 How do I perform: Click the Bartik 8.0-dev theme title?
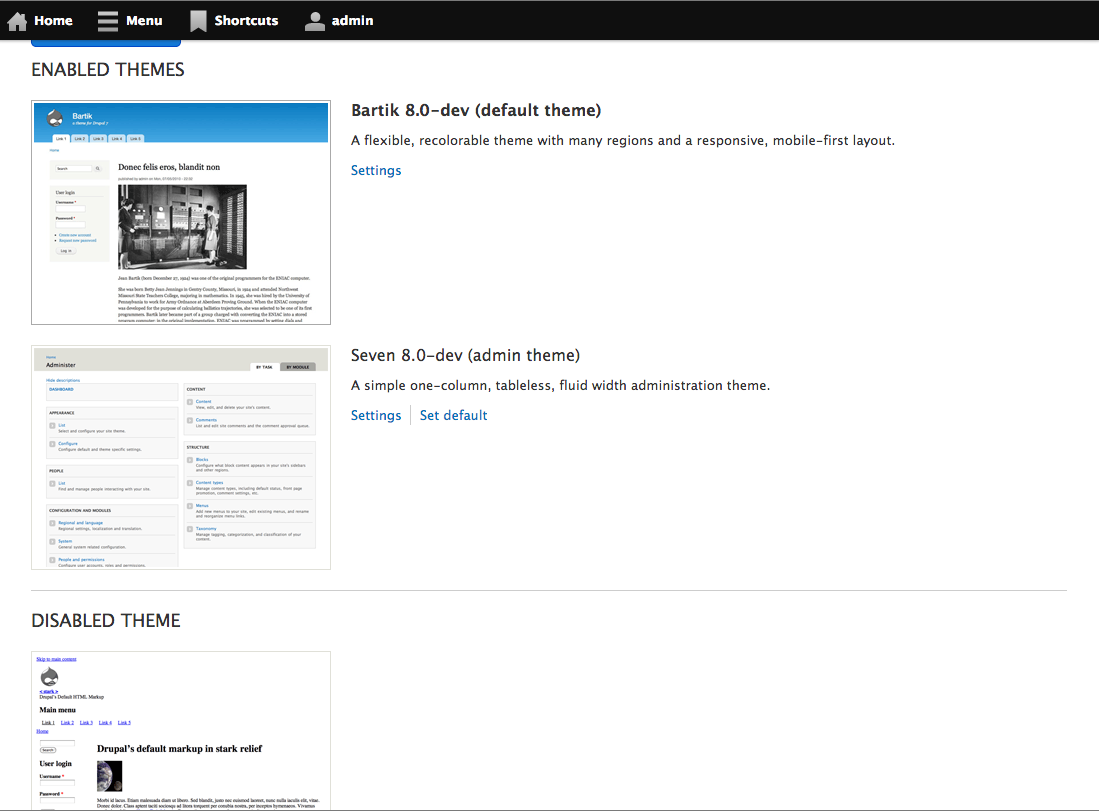pyautogui.click(x=476, y=110)
